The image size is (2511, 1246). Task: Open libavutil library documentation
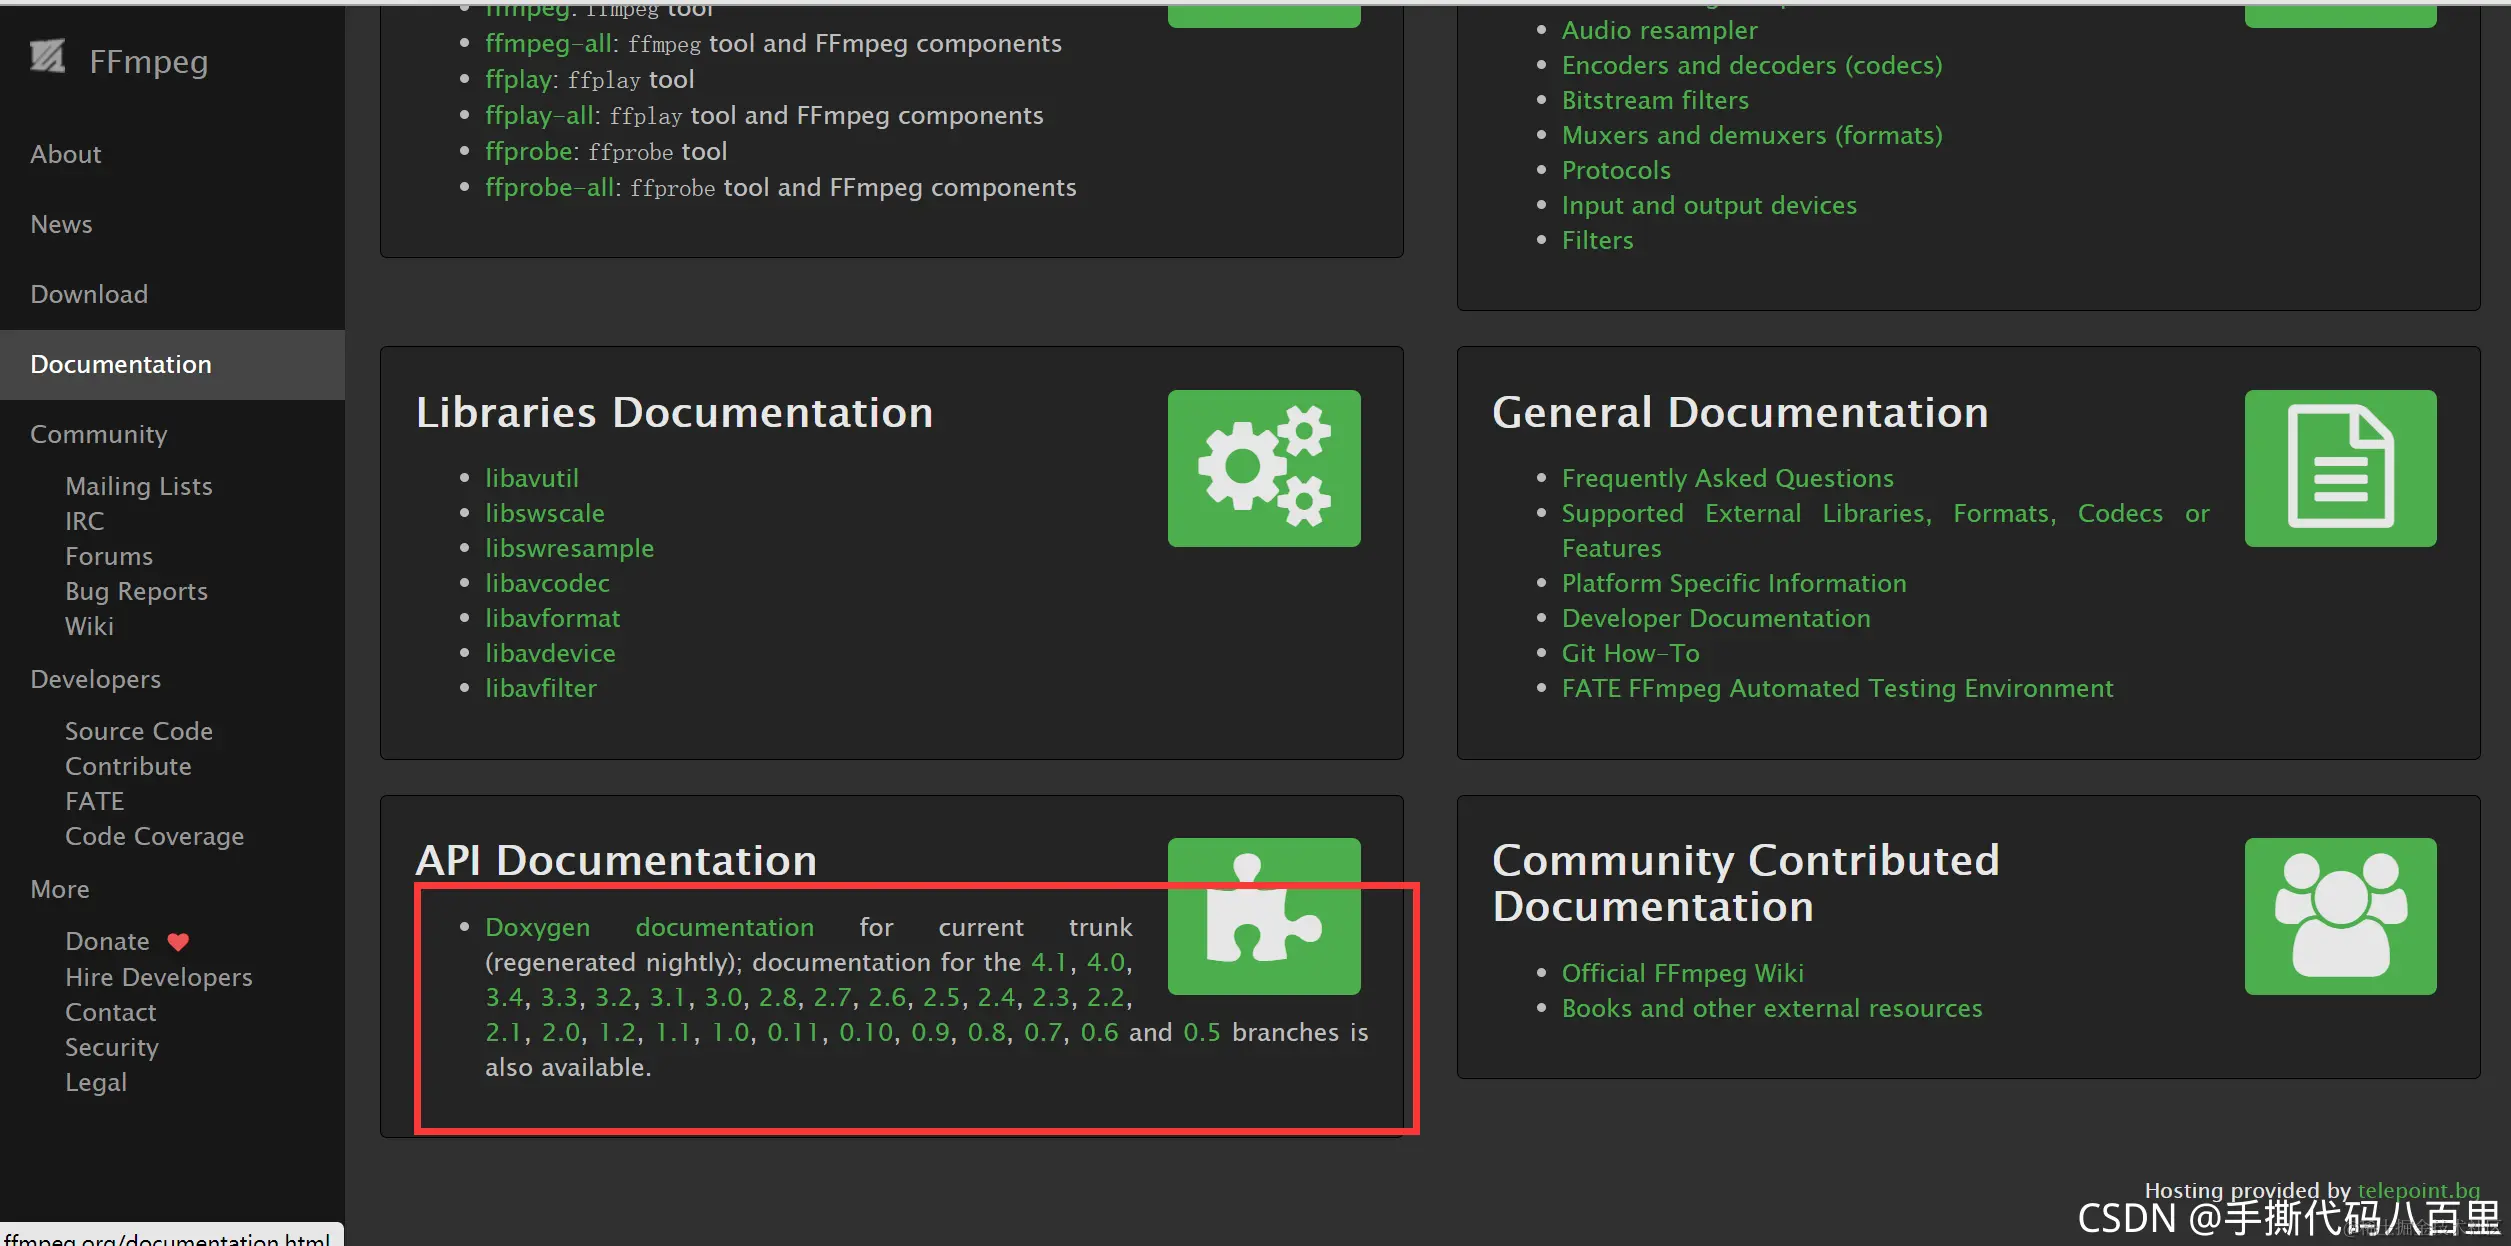(x=532, y=478)
